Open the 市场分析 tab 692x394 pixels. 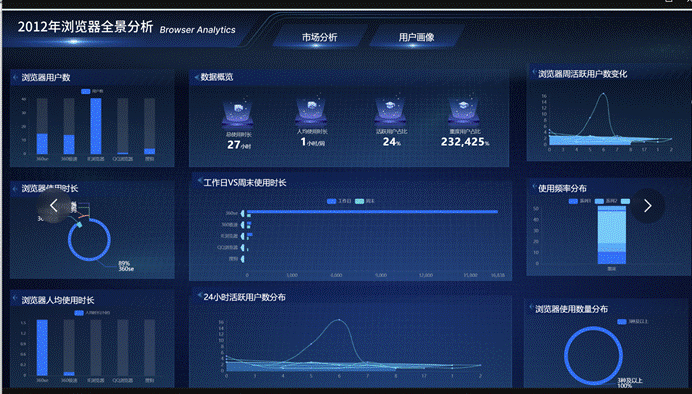point(320,37)
